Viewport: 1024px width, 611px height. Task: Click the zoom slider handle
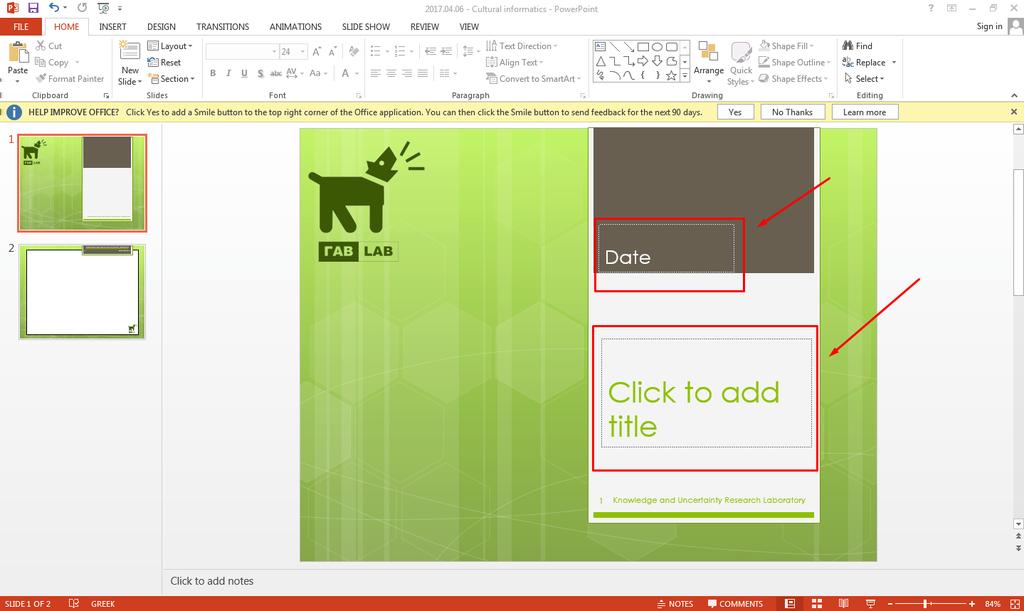point(925,604)
